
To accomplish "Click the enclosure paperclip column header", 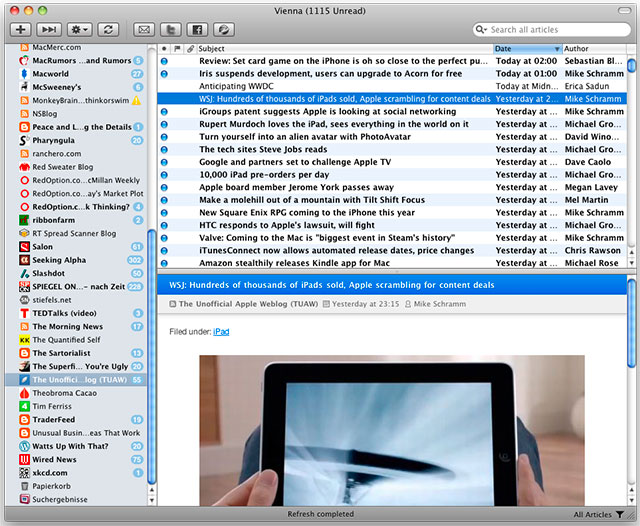I will [x=190, y=49].
